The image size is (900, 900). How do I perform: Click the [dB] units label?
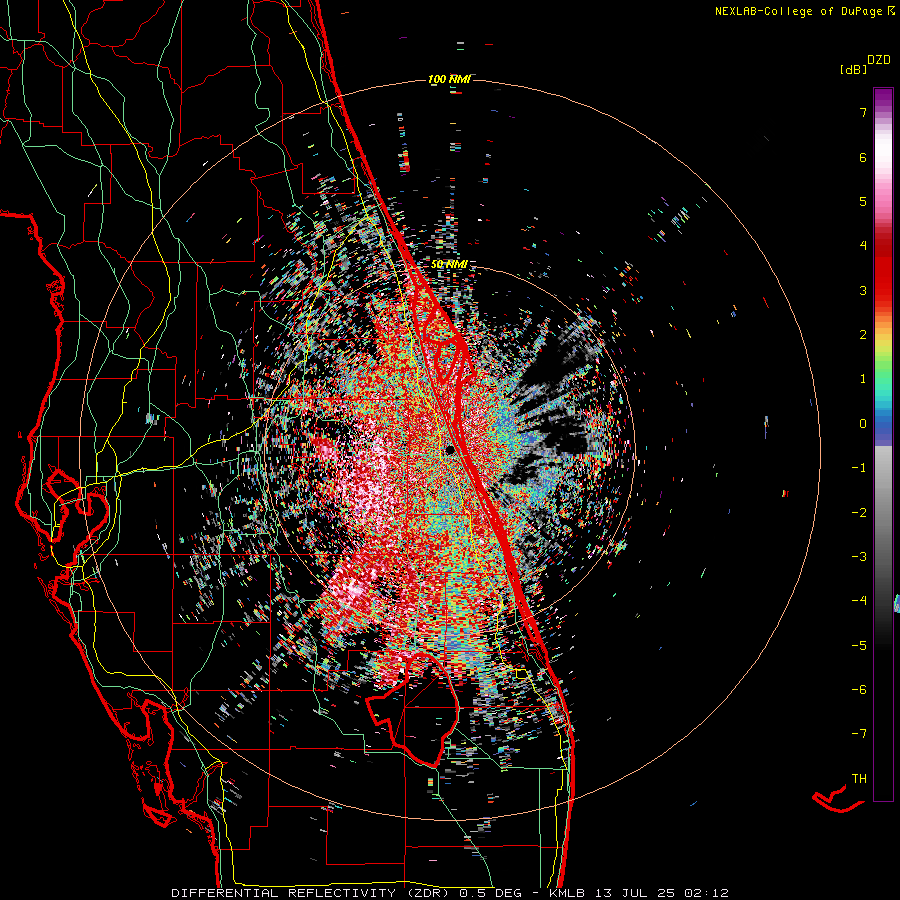pyautogui.click(x=852, y=70)
